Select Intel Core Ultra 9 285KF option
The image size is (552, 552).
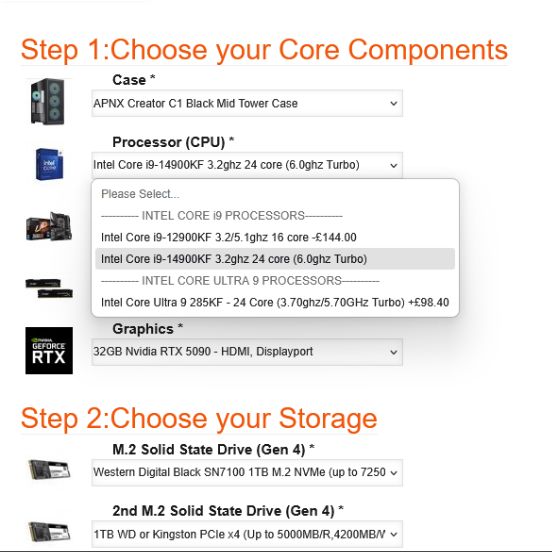(x=275, y=302)
